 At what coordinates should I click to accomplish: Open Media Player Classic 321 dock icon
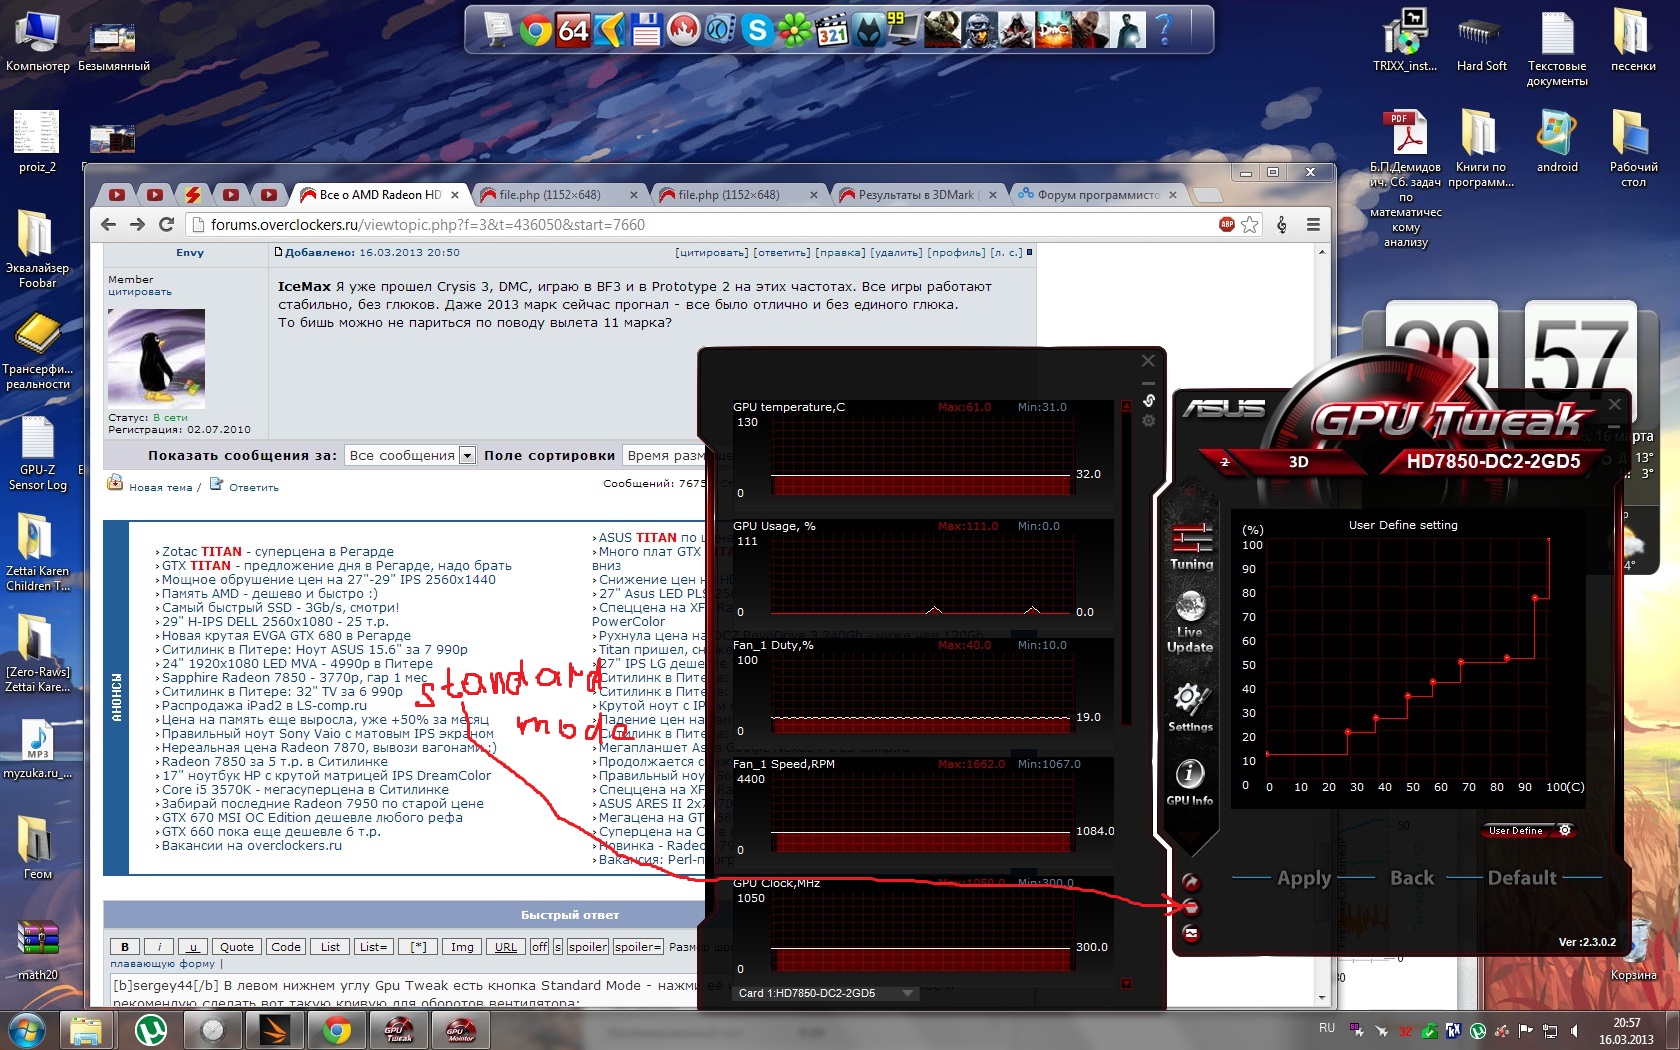(x=832, y=31)
